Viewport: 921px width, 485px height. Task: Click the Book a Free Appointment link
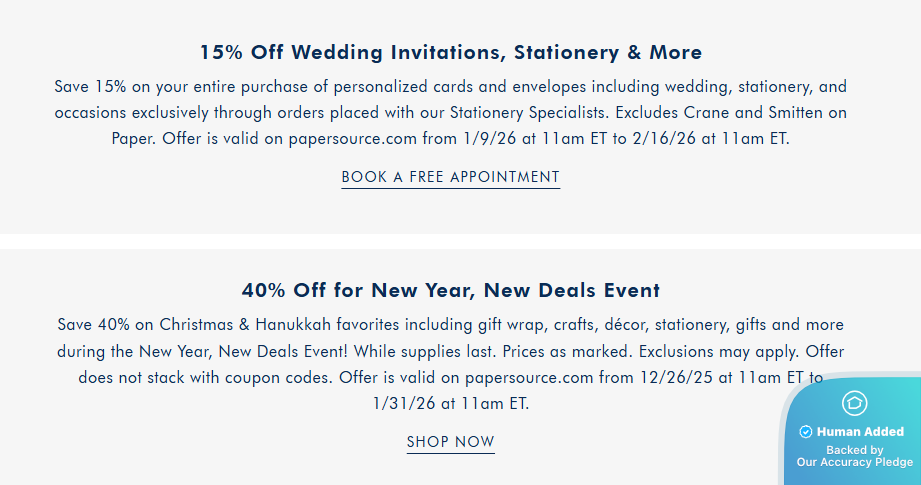(x=450, y=177)
